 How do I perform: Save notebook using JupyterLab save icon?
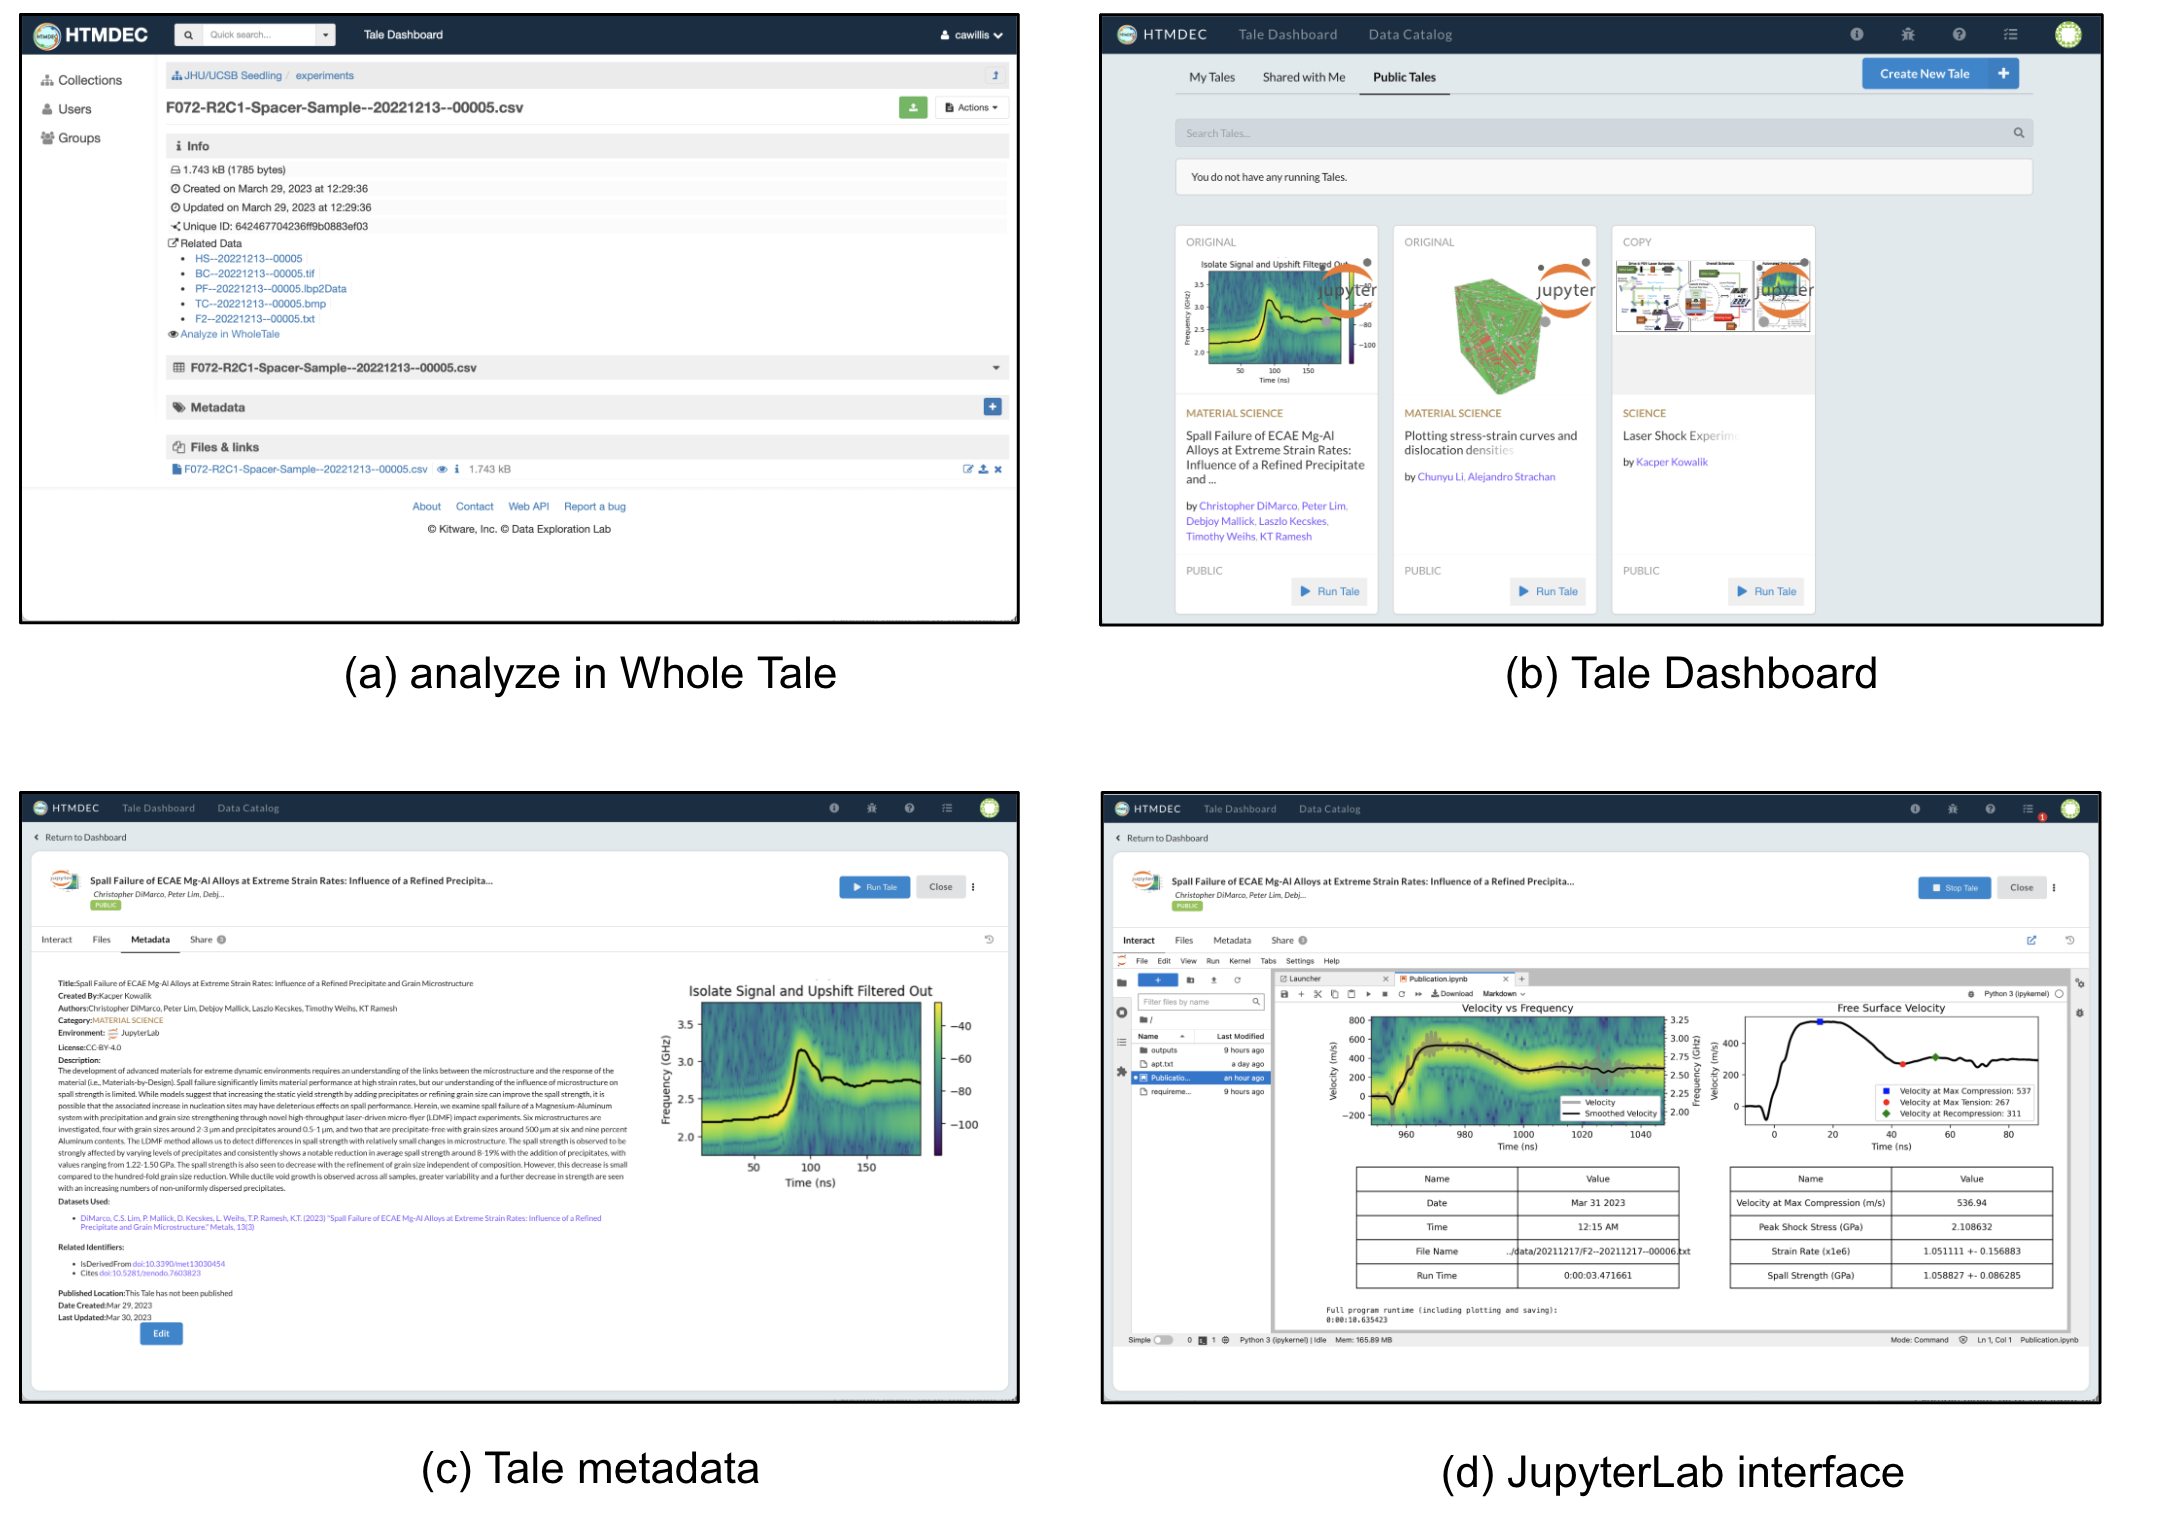1284,994
